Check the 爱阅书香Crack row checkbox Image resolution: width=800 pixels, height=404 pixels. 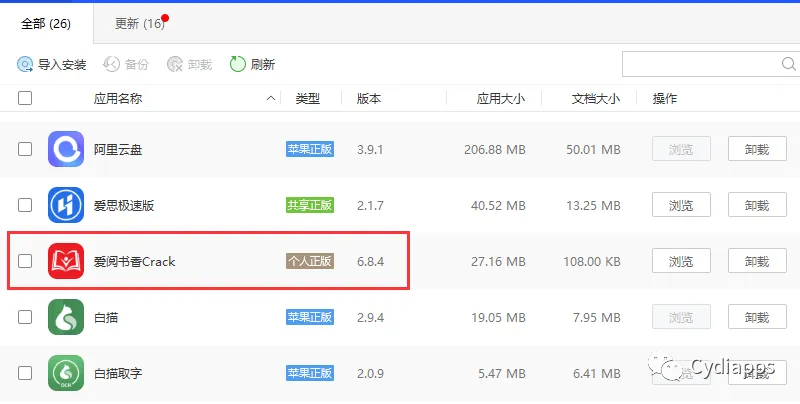(25, 261)
